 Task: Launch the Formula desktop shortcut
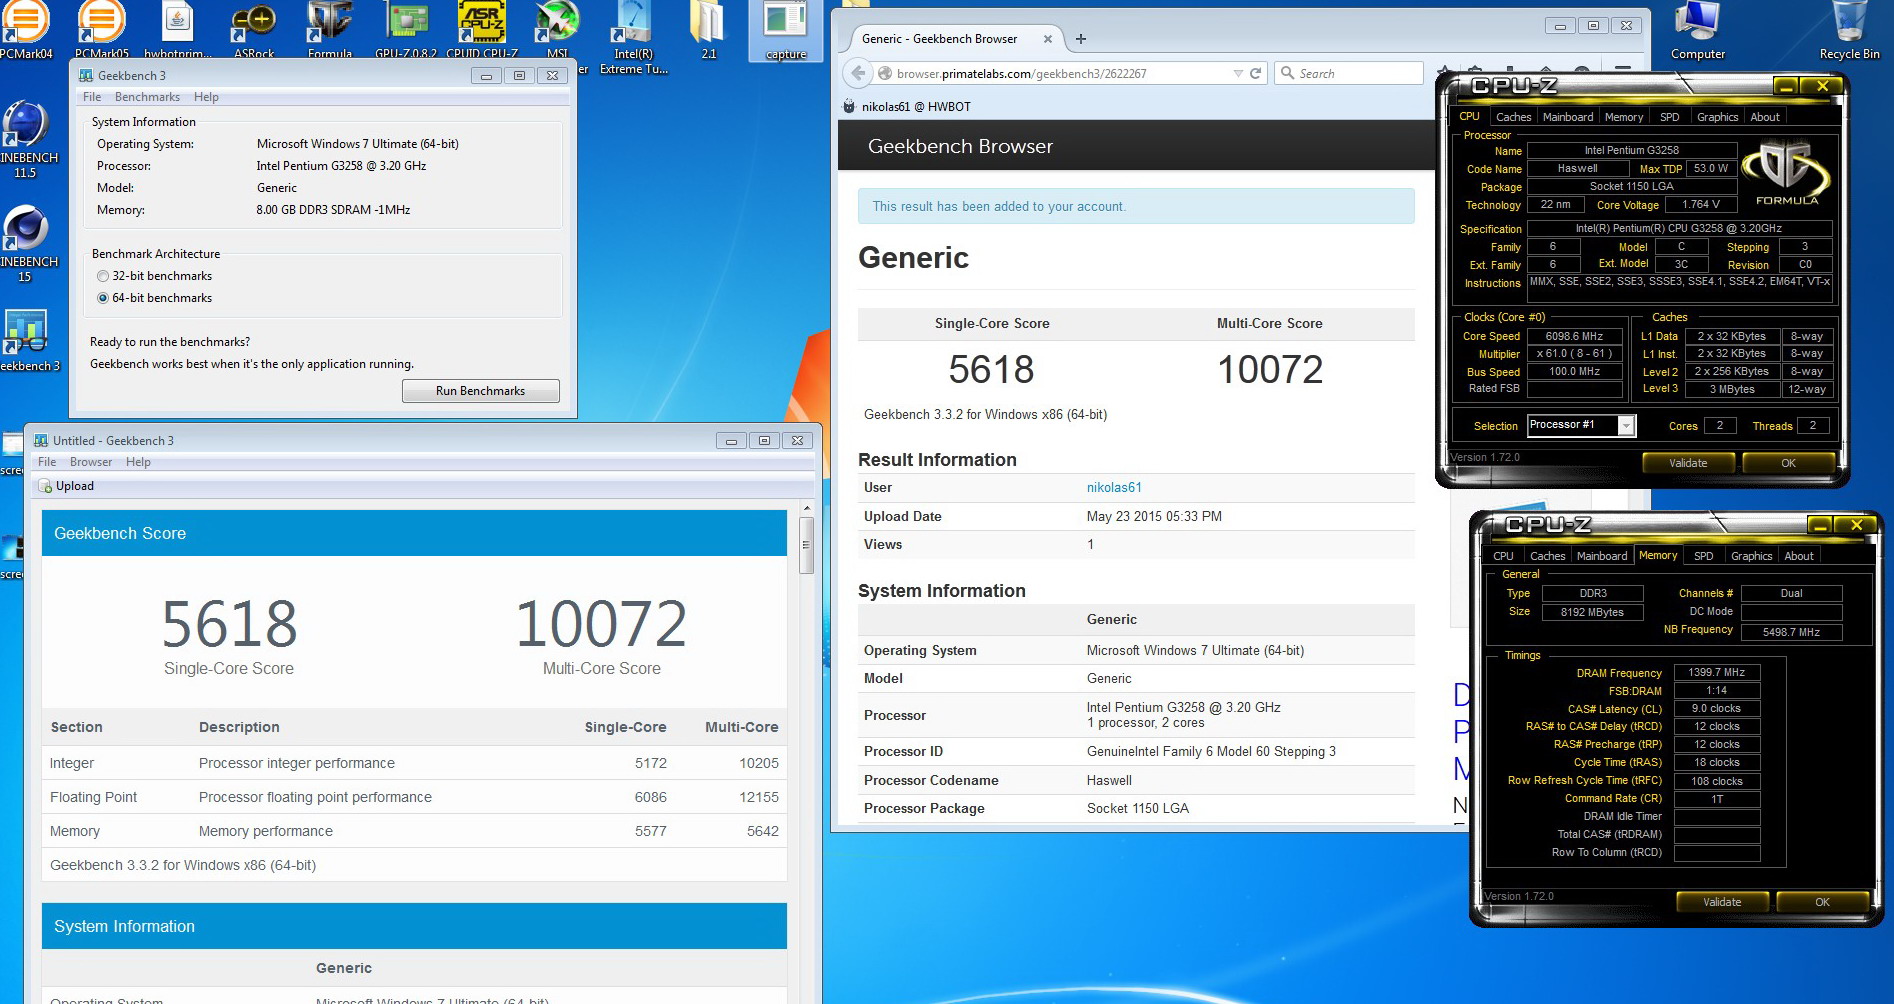pyautogui.click(x=330, y=30)
